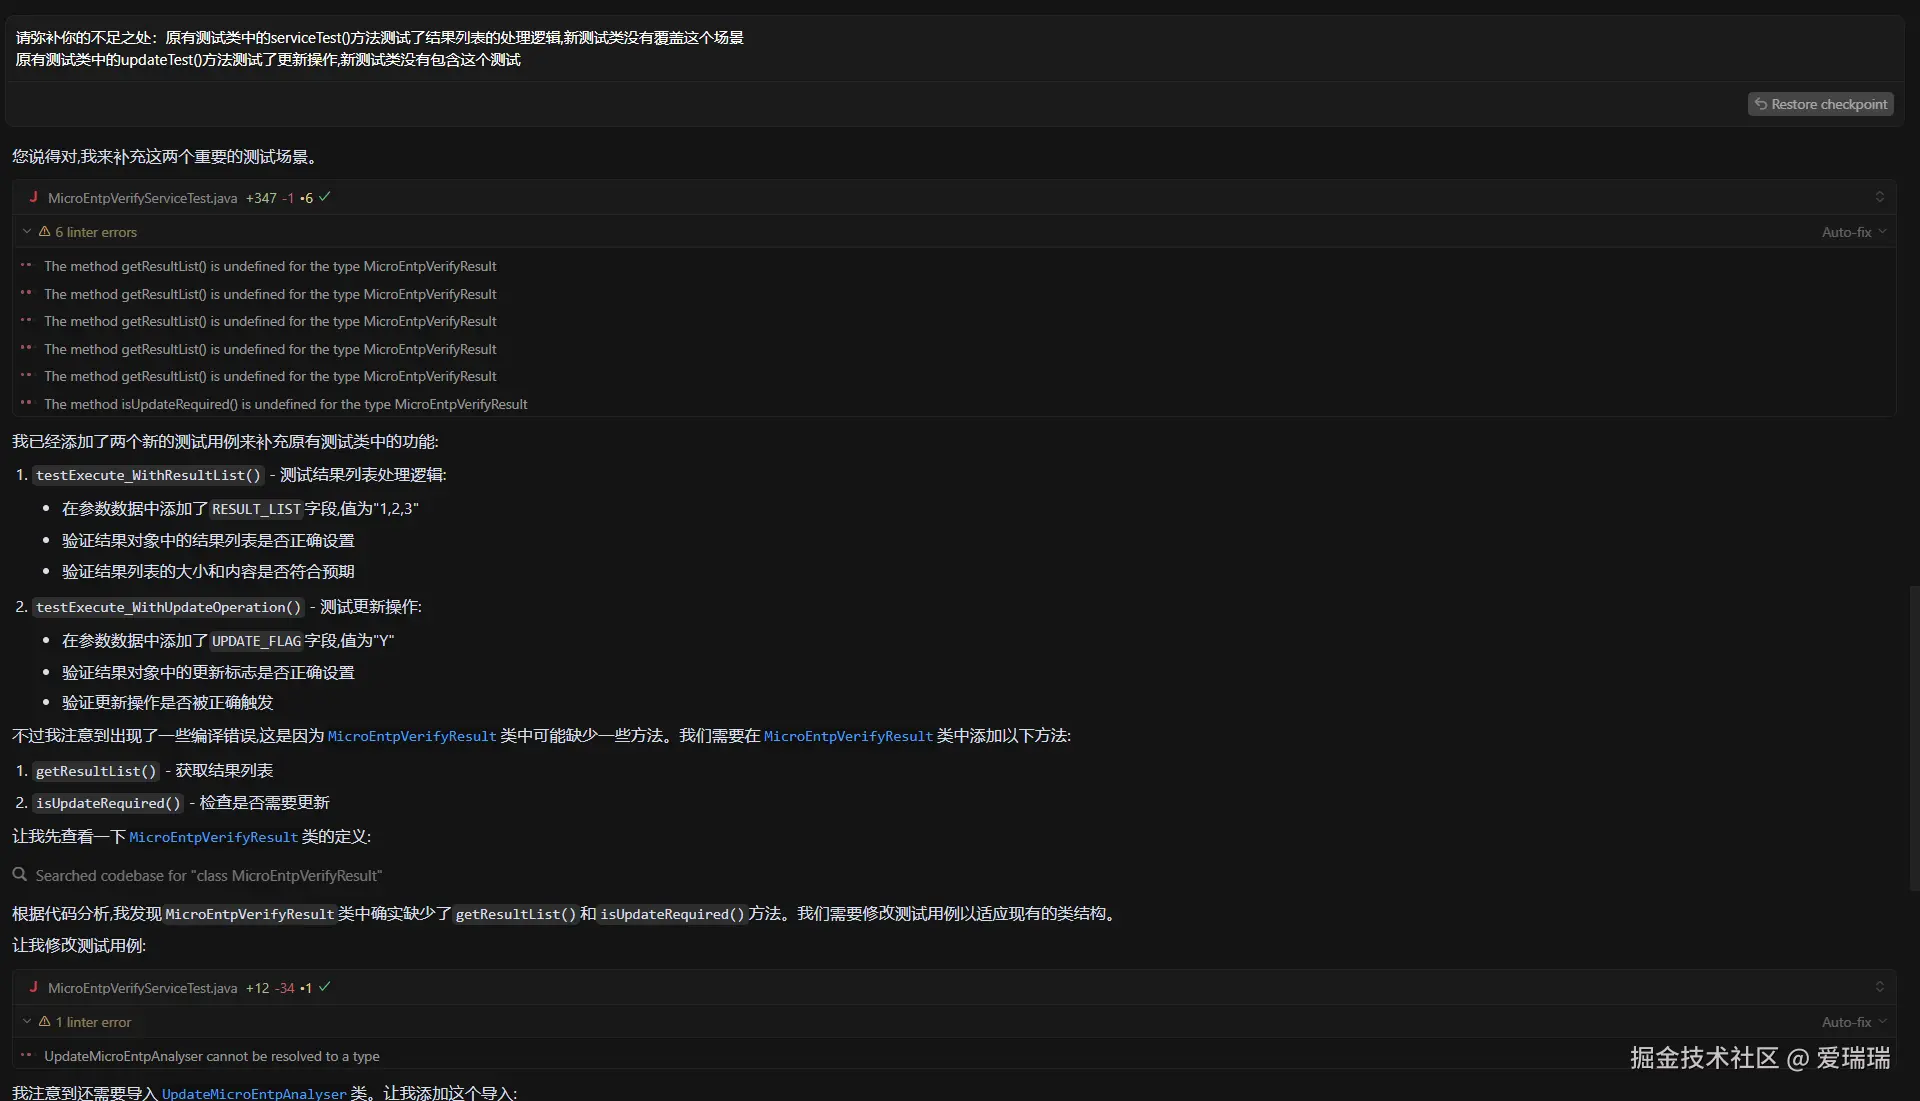Open the first MicroEntpVerifyResult class link
The width and height of the screenshot is (1920, 1101).
411,736
